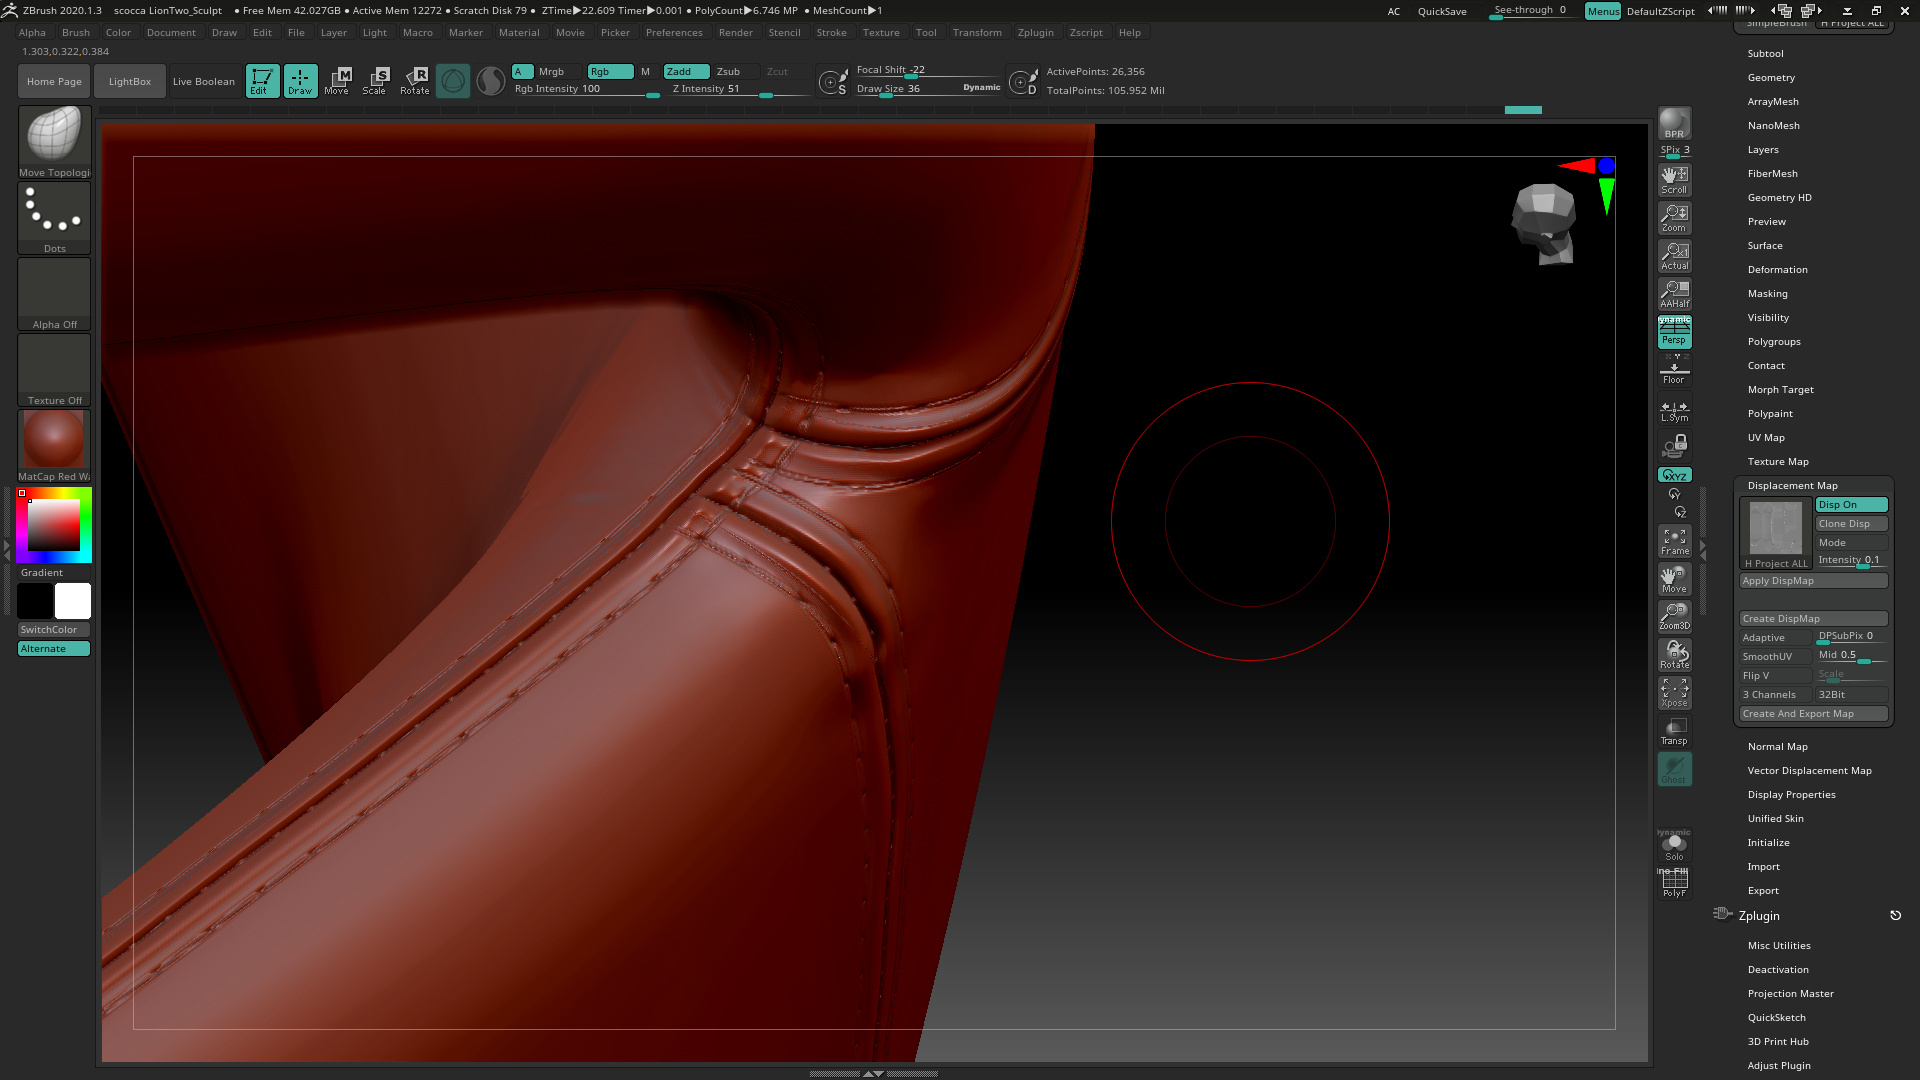Open LightBox browser
Viewport: 1920px width, 1080px height.
pyautogui.click(x=130, y=82)
